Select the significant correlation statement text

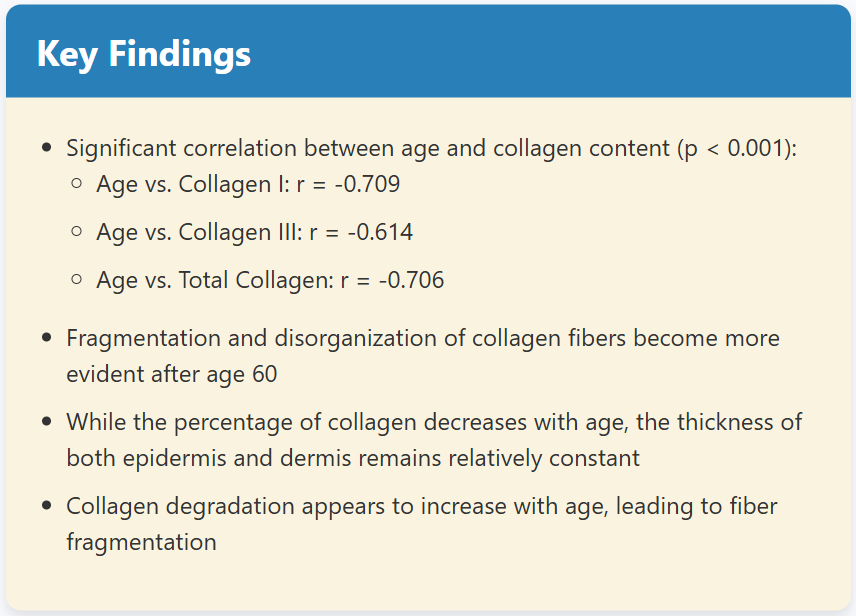click(x=431, y=149)
